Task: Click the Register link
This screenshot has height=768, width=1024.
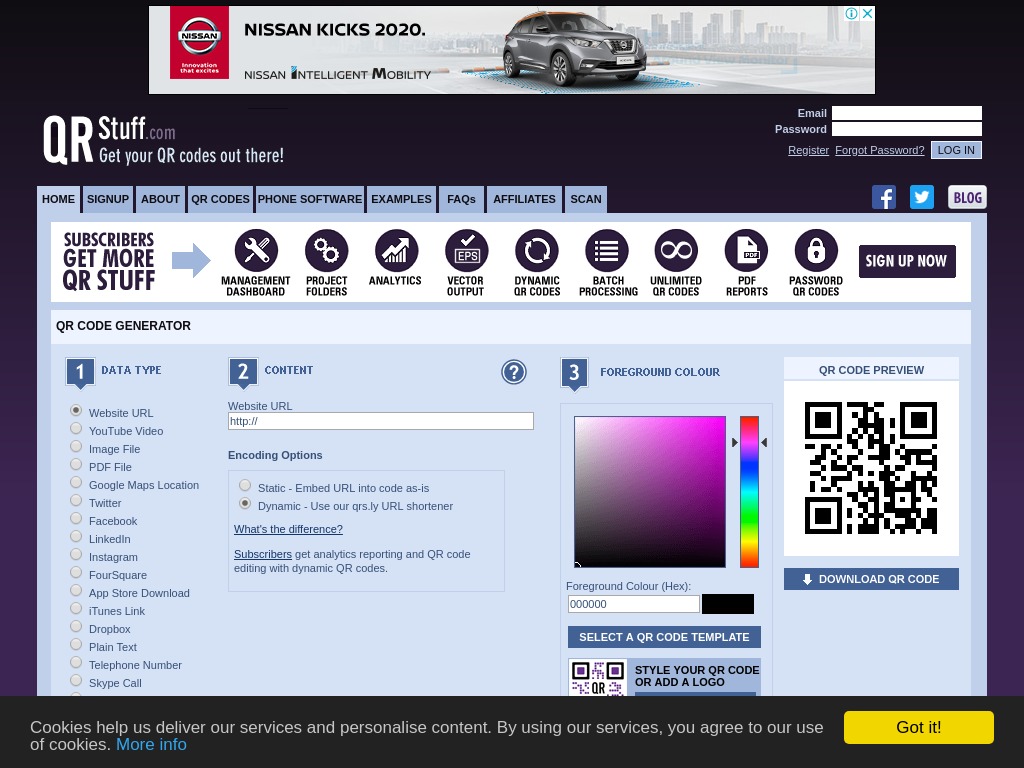Action: click(808, 150)
